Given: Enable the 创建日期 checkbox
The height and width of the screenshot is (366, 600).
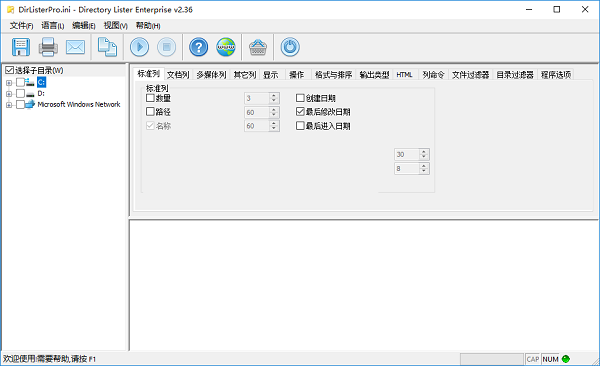Looking at the screenshot, I should (x=300, y=98).
